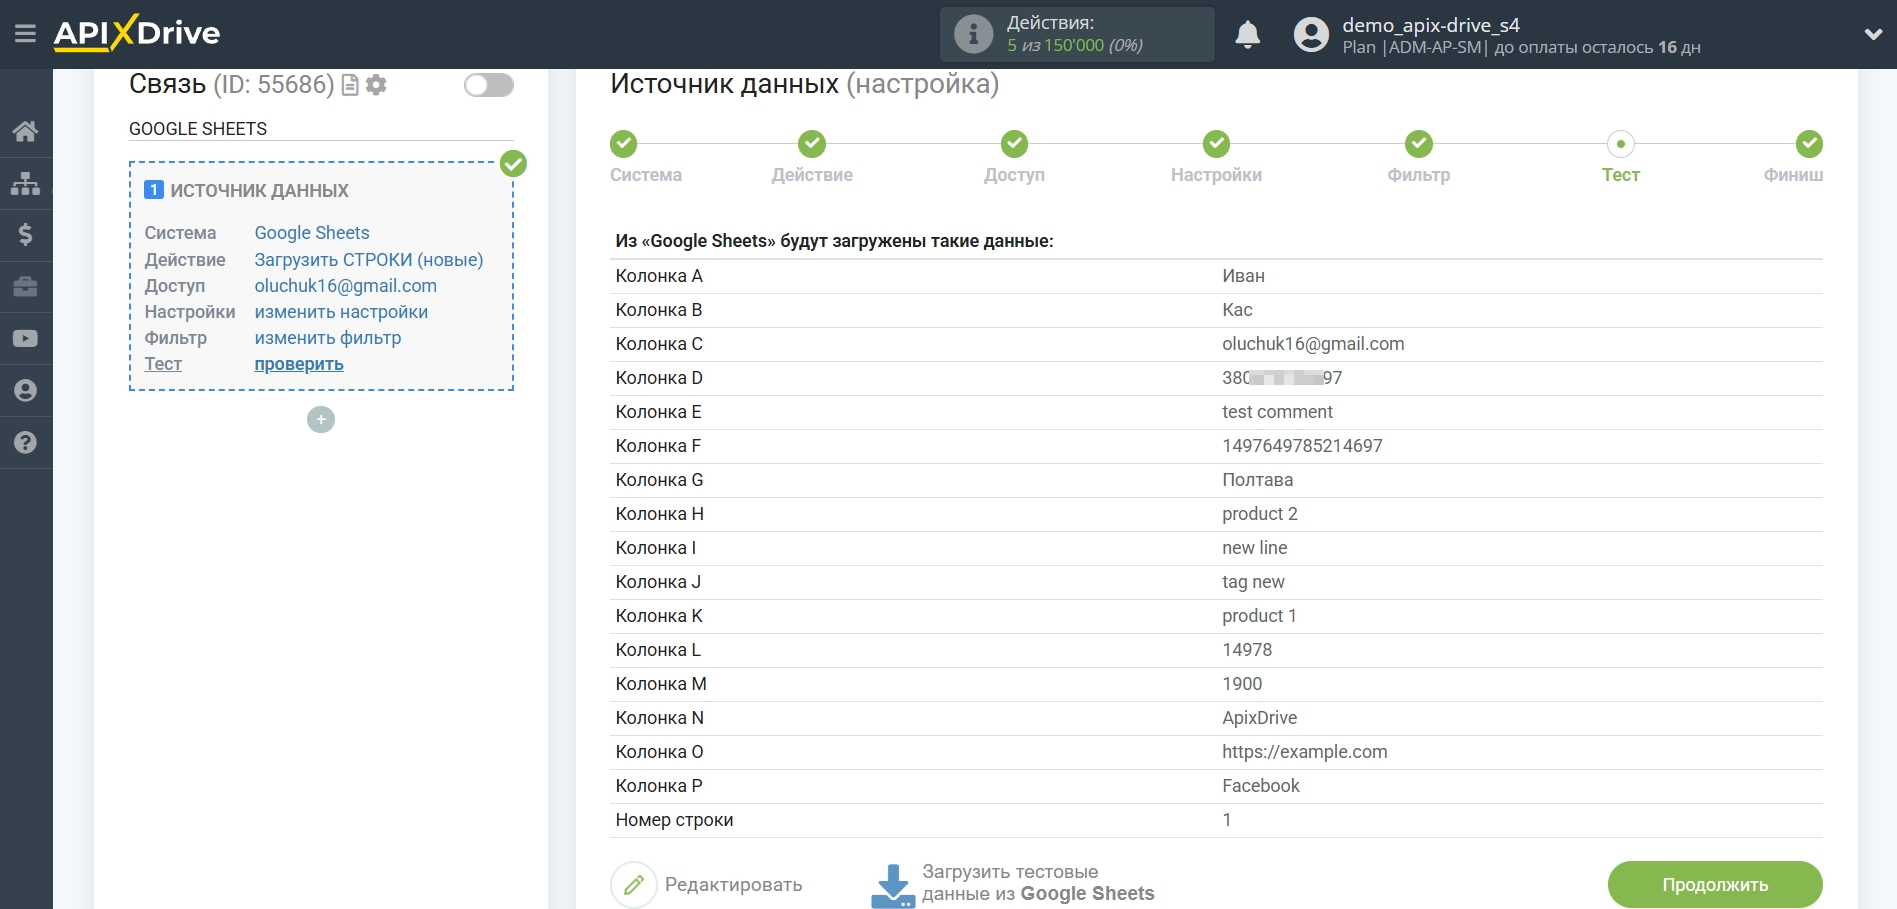1897x909 pixels.
Task: Go to the Доступ step
Action: pos(1014,158)
